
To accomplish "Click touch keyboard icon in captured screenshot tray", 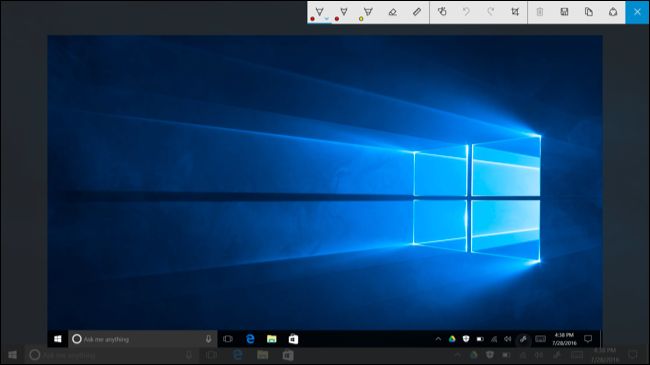I will (x=540, y=339).
